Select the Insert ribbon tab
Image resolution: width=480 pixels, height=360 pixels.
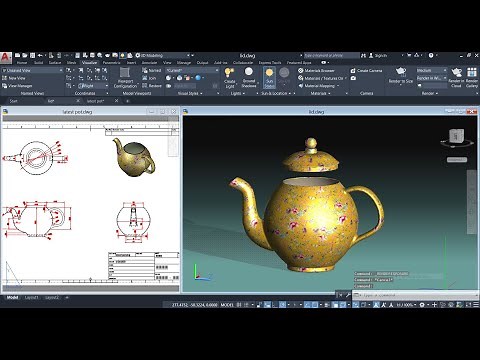point(131,63)
